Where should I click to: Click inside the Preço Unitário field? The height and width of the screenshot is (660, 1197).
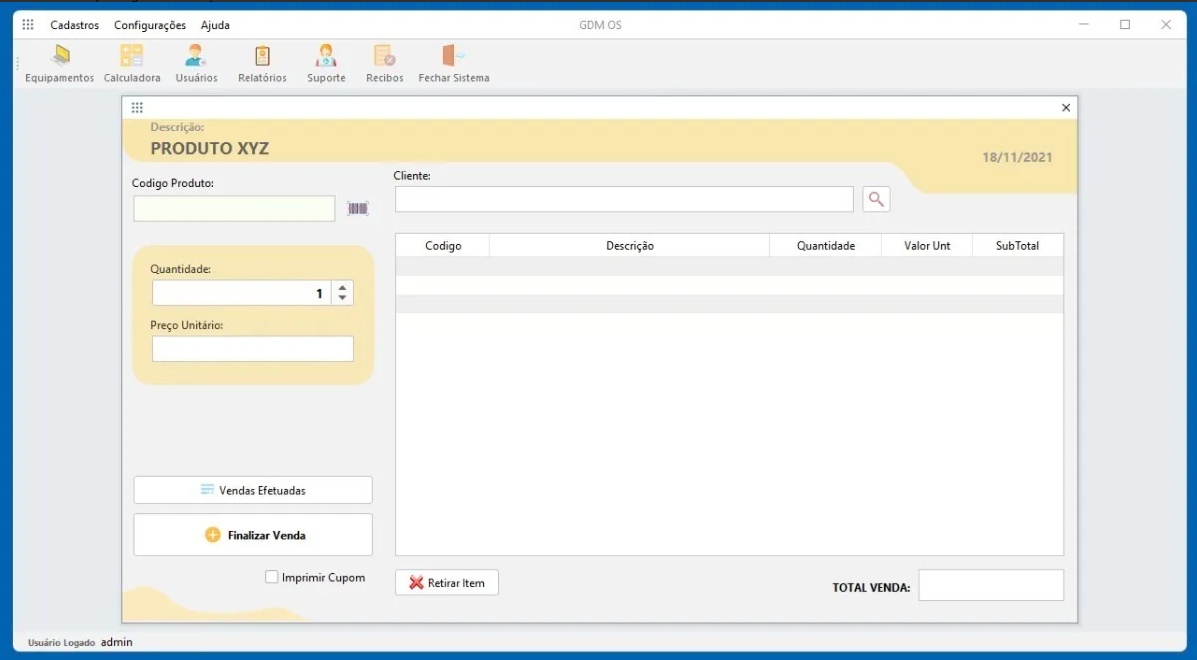click(x=252, y=348)
